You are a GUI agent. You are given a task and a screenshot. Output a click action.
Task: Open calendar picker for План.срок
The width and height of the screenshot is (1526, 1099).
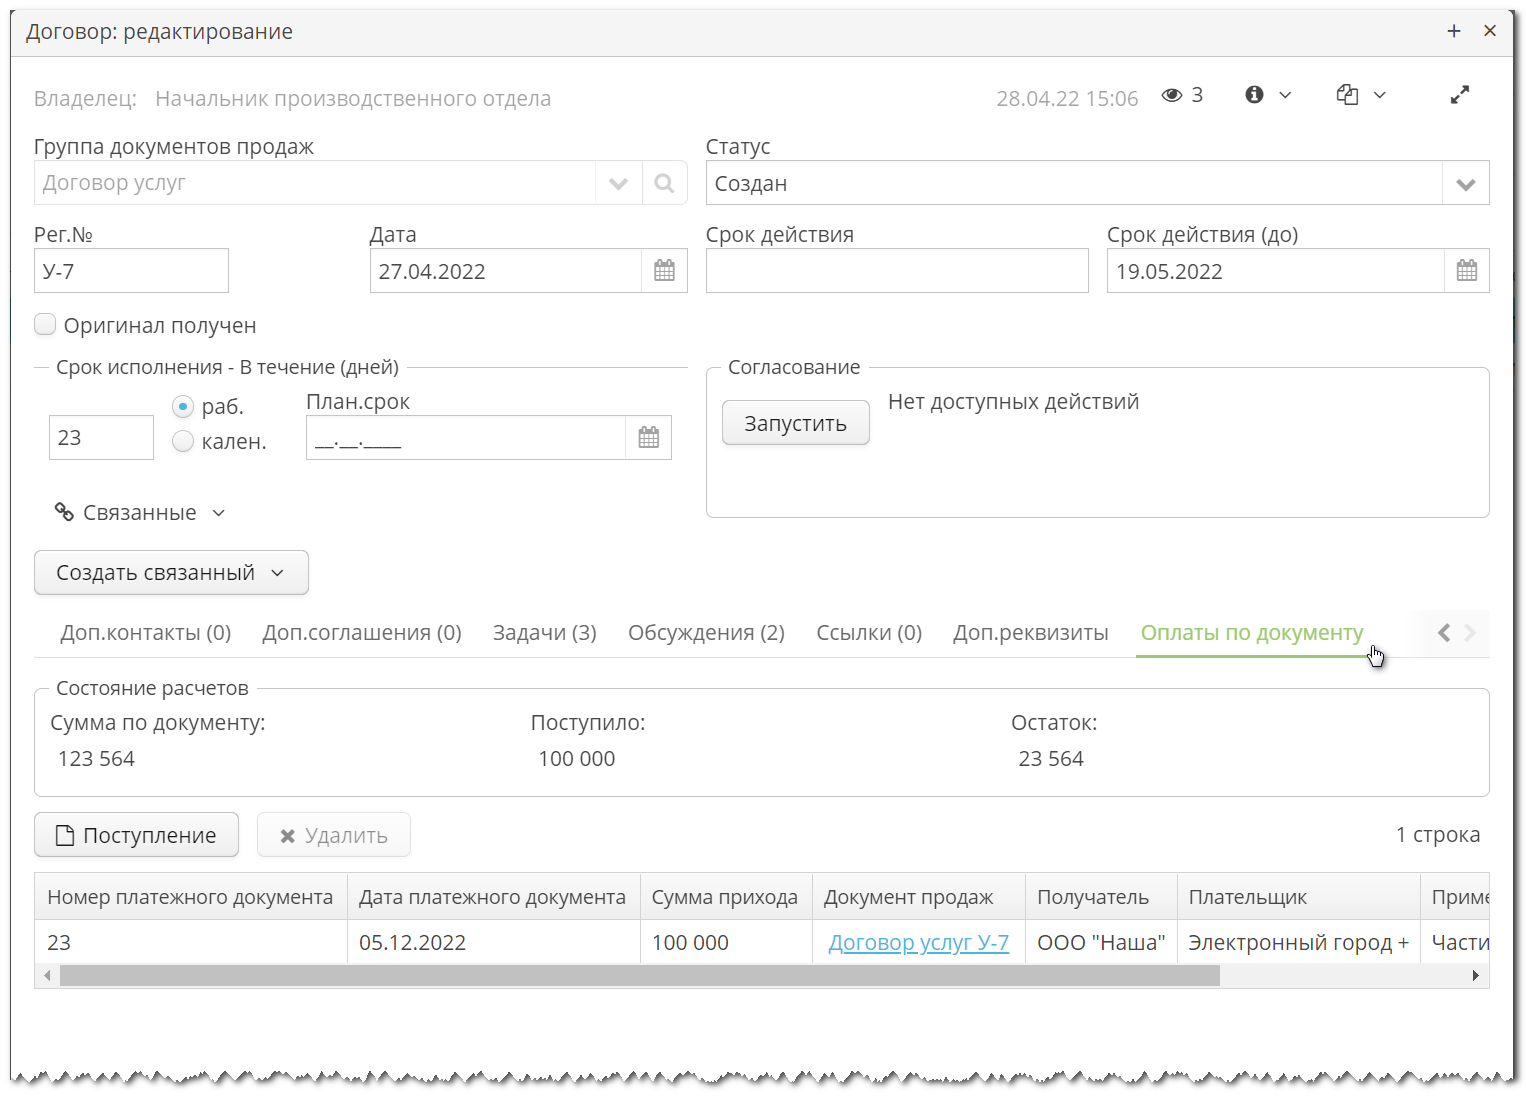(648, 437)
